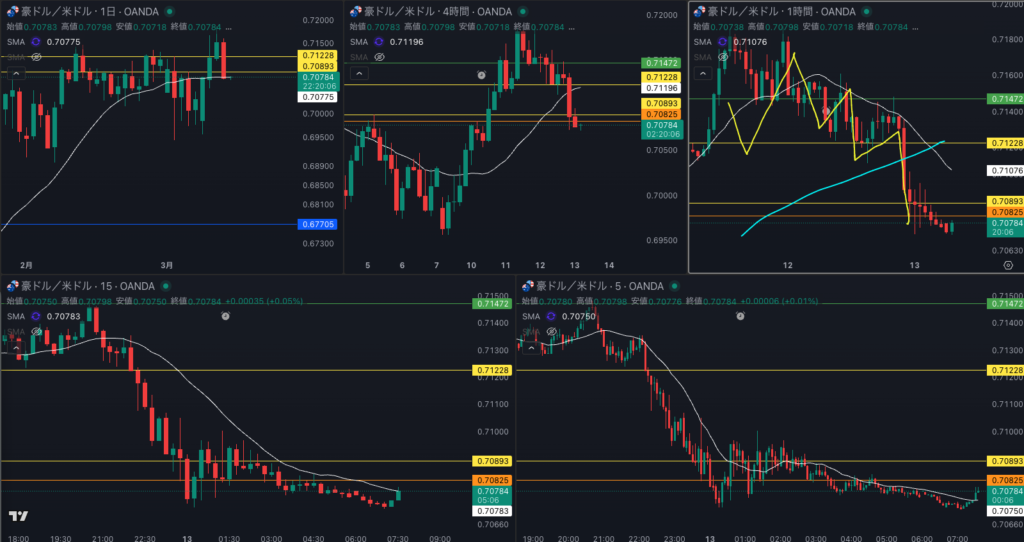
Task: Click the alert clock icon on the 5-minute chart
Action: point(739,315)
